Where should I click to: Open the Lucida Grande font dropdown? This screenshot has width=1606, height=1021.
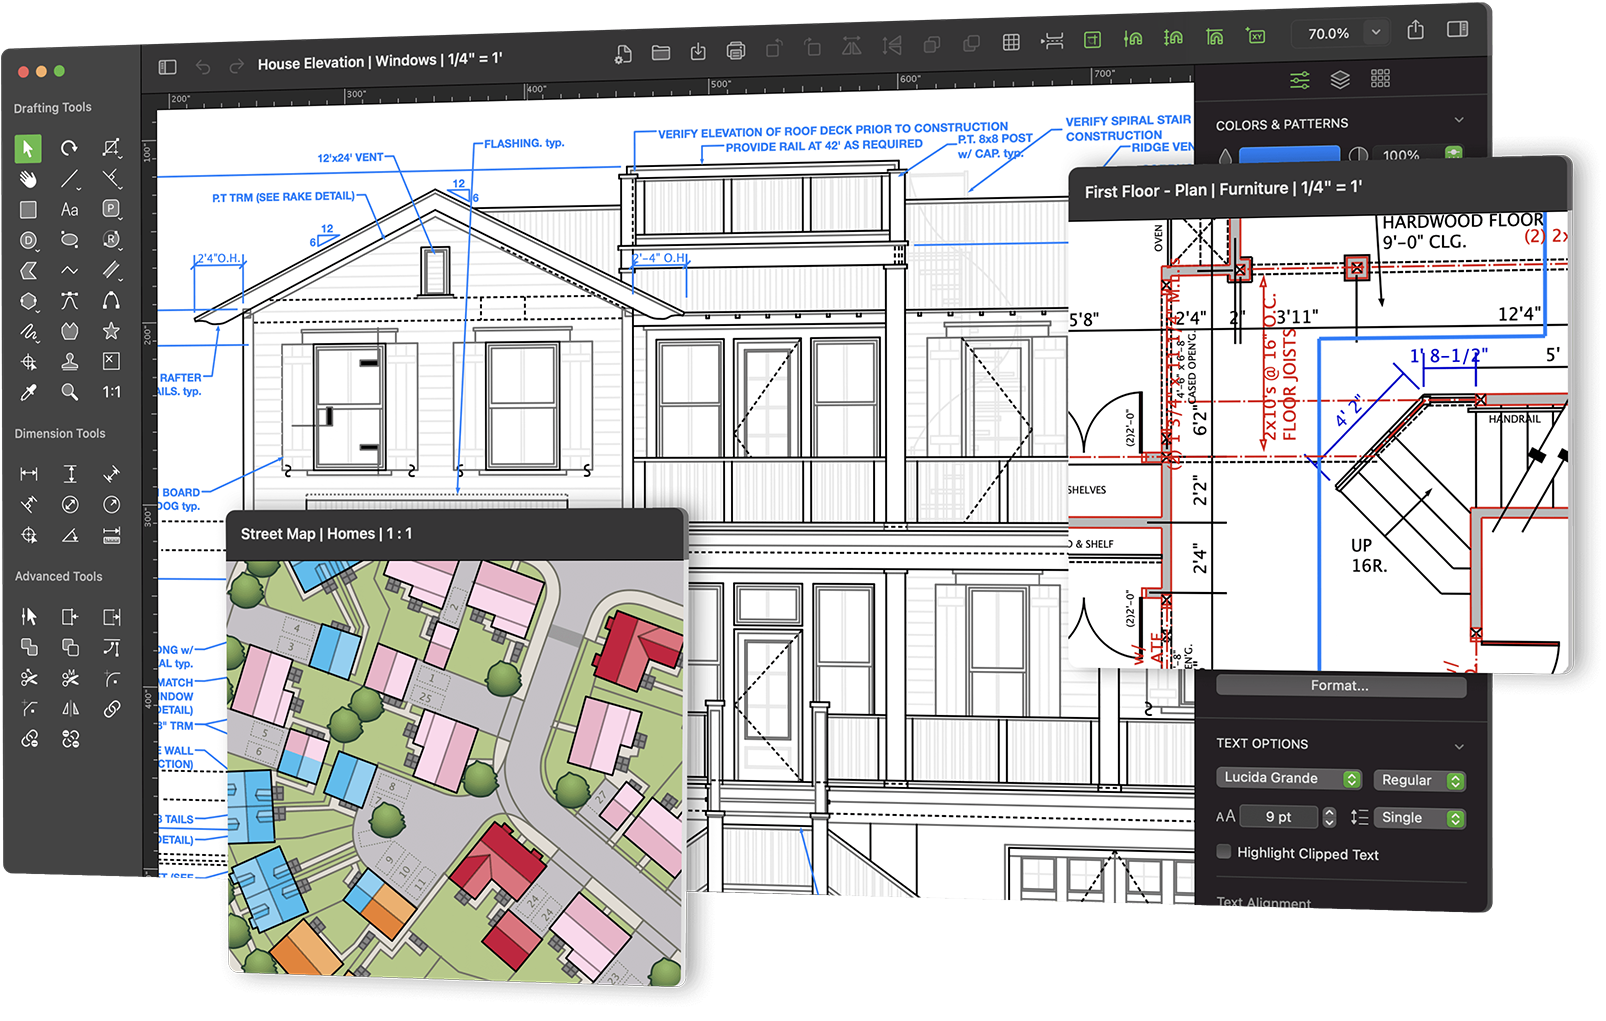click(1288, 779)
